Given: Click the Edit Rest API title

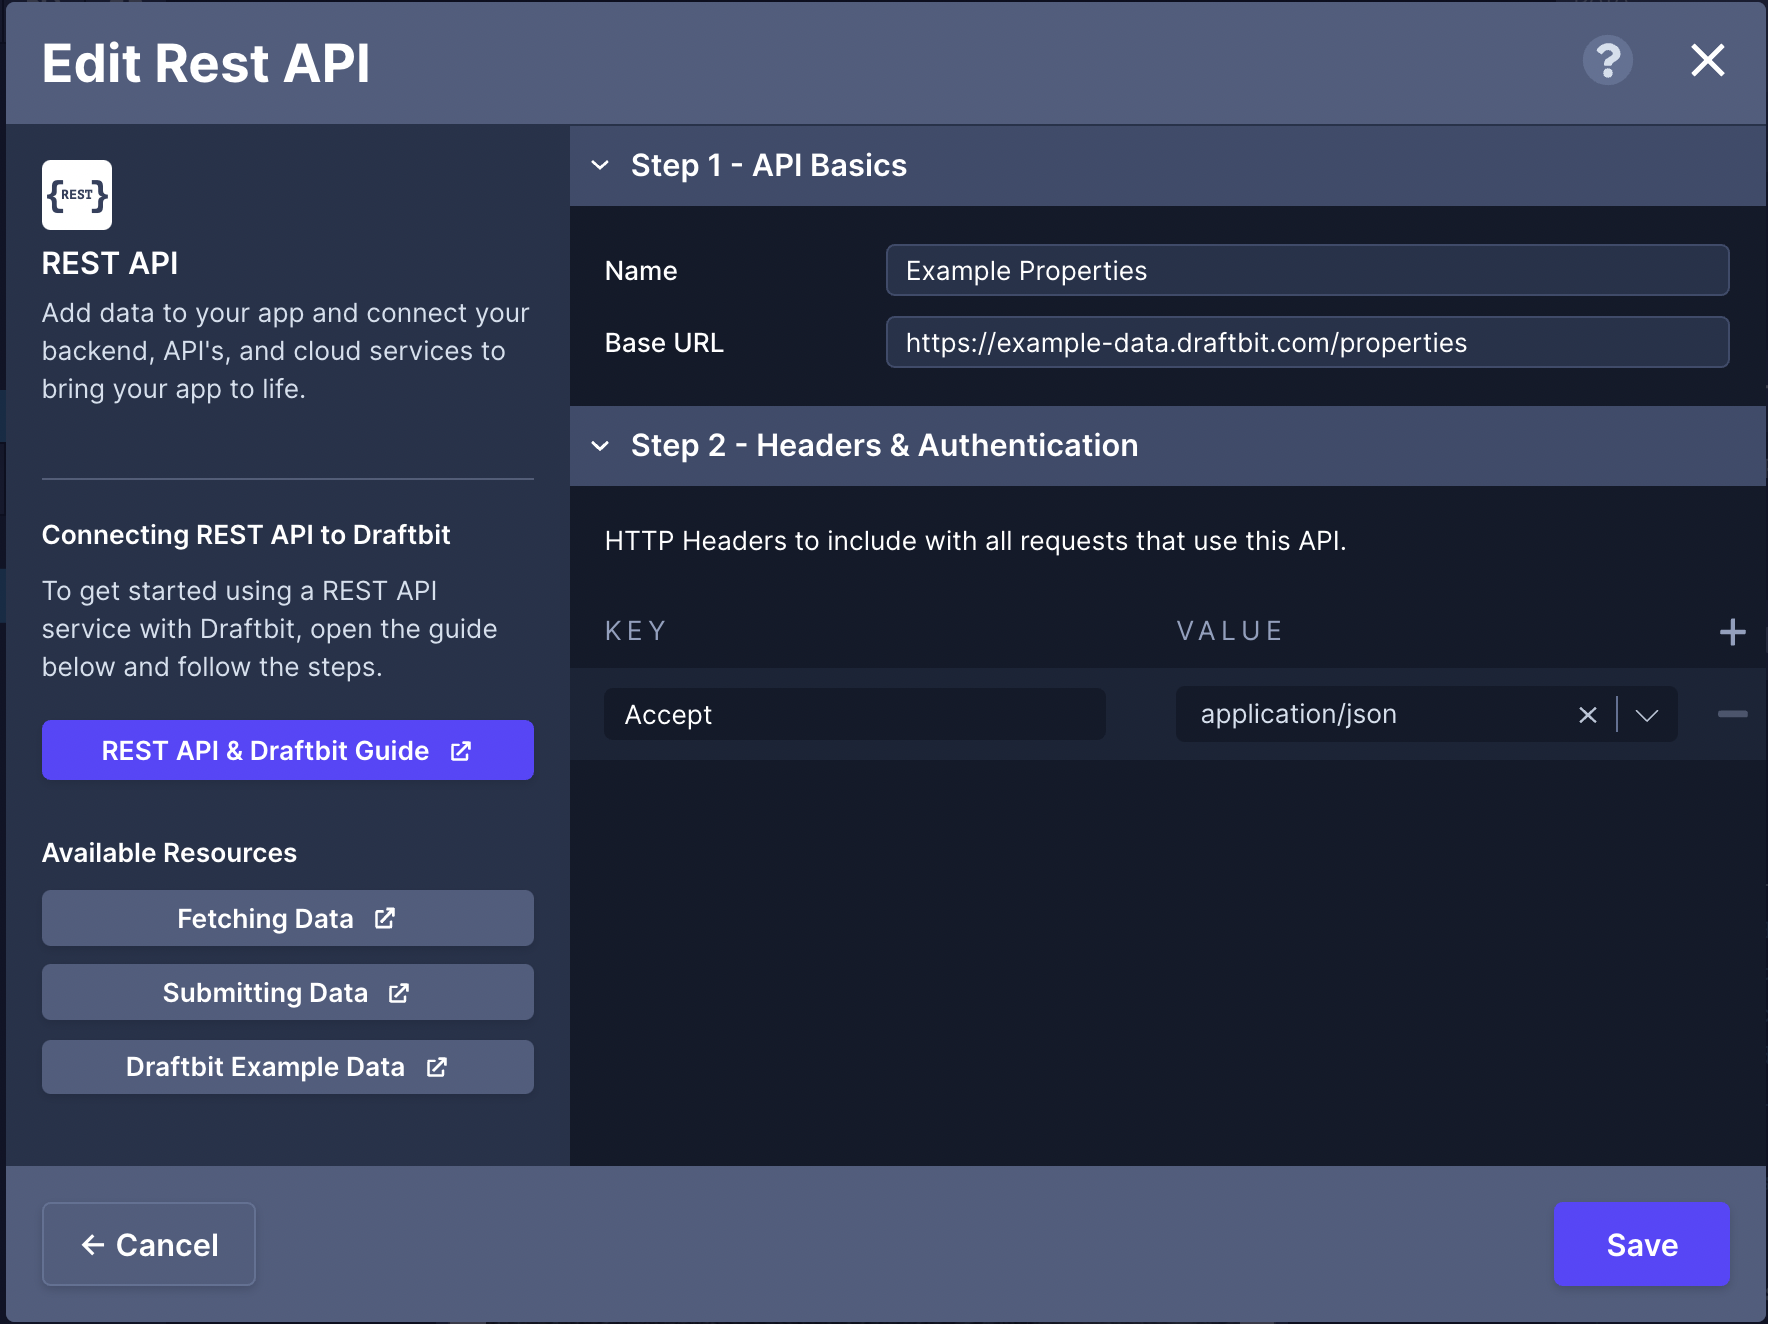Looking at the screenshot, I should pyautogui.click(x=206, y=63).
